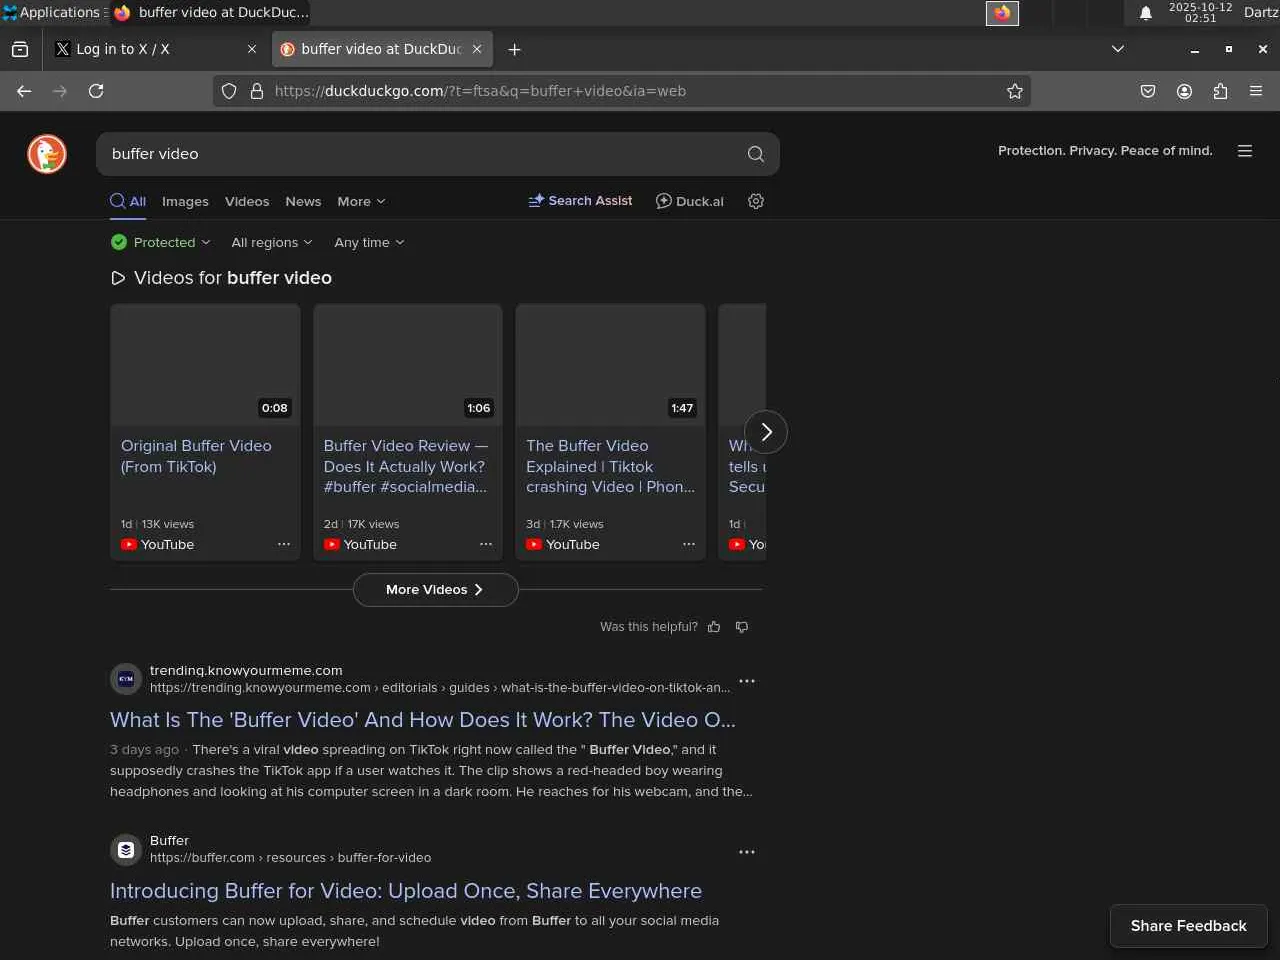Image resolution: width=1280 pixels, height=960 pixels.
Task: Open Firefox application menu
Action: [1256, 91]
